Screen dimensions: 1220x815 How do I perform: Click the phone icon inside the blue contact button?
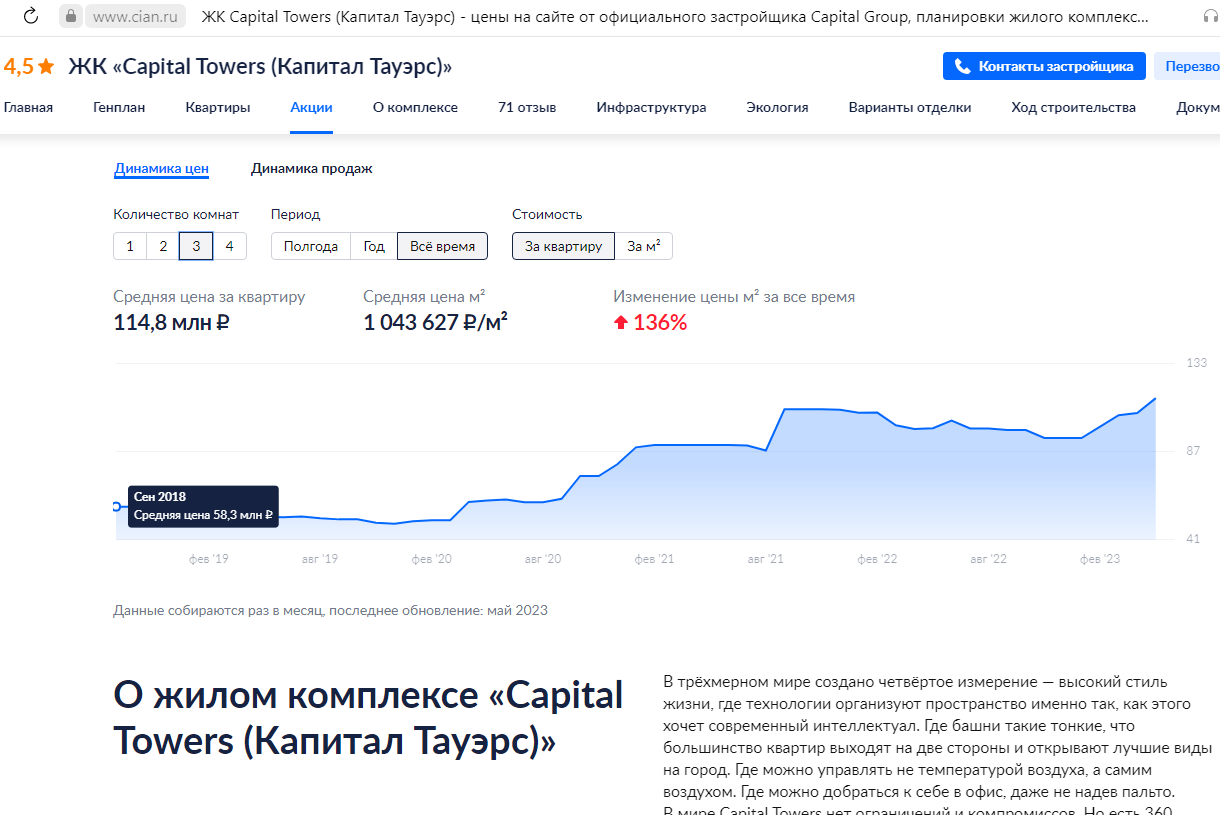pos(963,66)
